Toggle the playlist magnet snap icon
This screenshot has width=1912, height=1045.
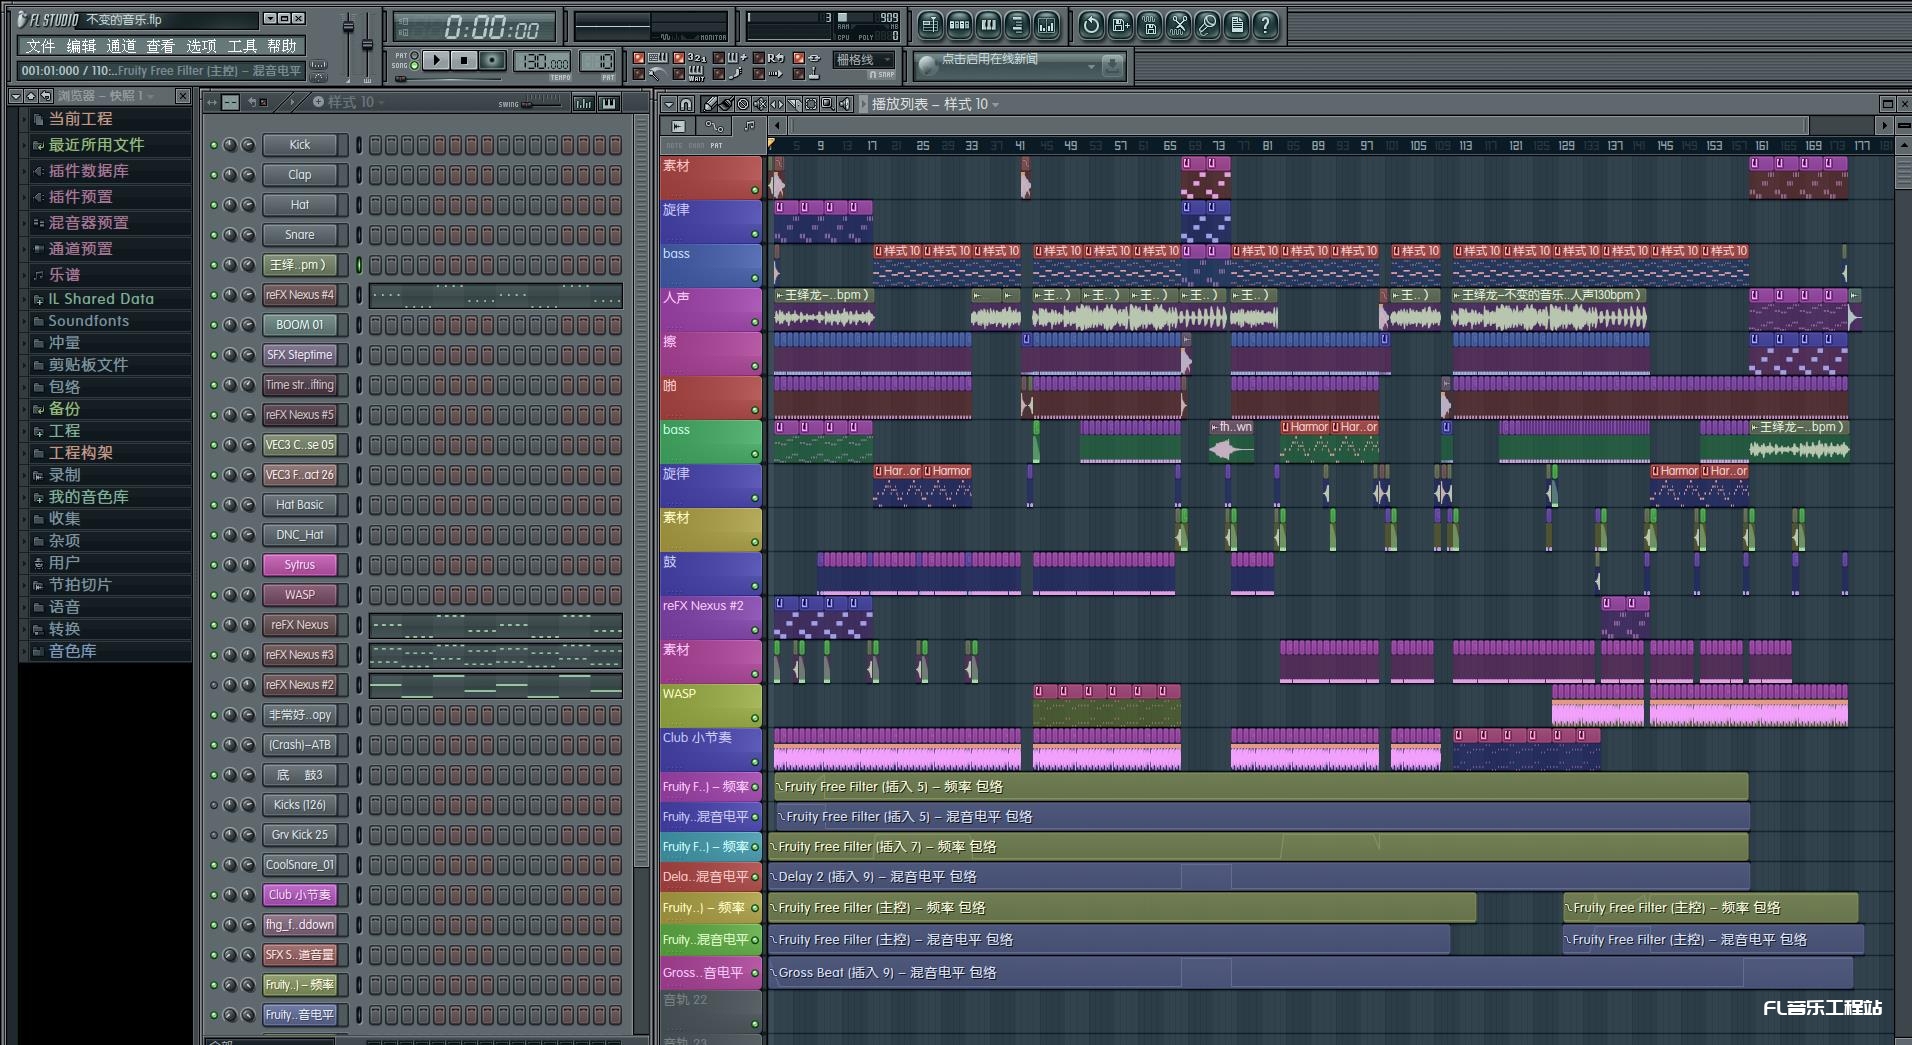(686, 104)
